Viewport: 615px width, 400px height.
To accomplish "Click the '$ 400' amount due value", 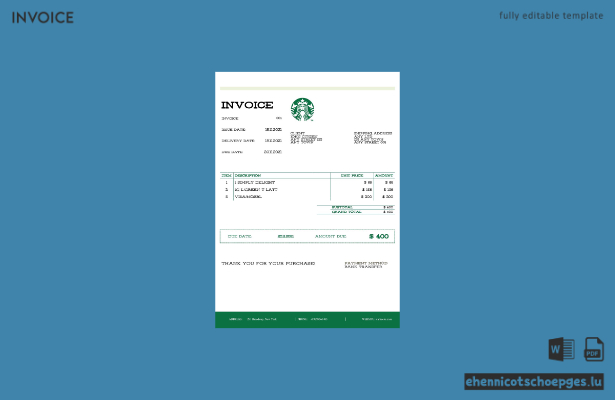I will [x=378, y=236].
